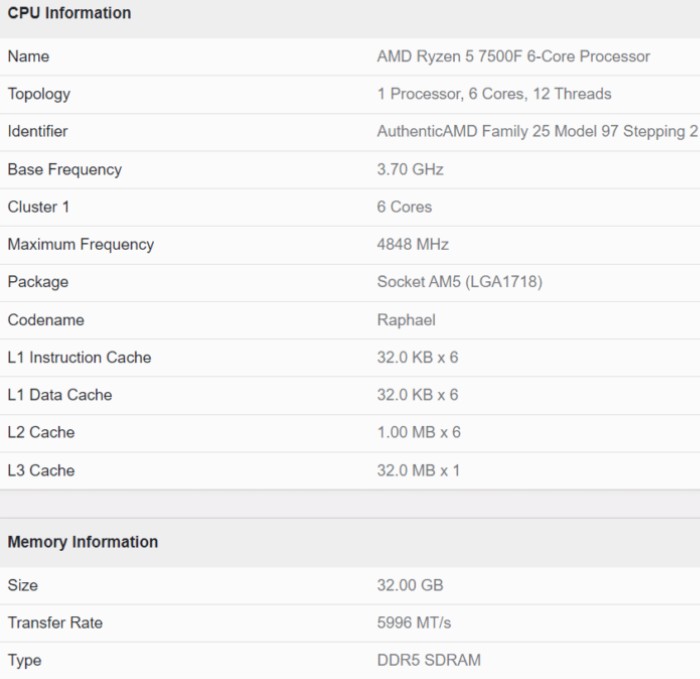The width and height of the screenshot is (700, 679).
Task: Click the DDR5 SDRAM memory type value
Action: [x=428, y=660]
